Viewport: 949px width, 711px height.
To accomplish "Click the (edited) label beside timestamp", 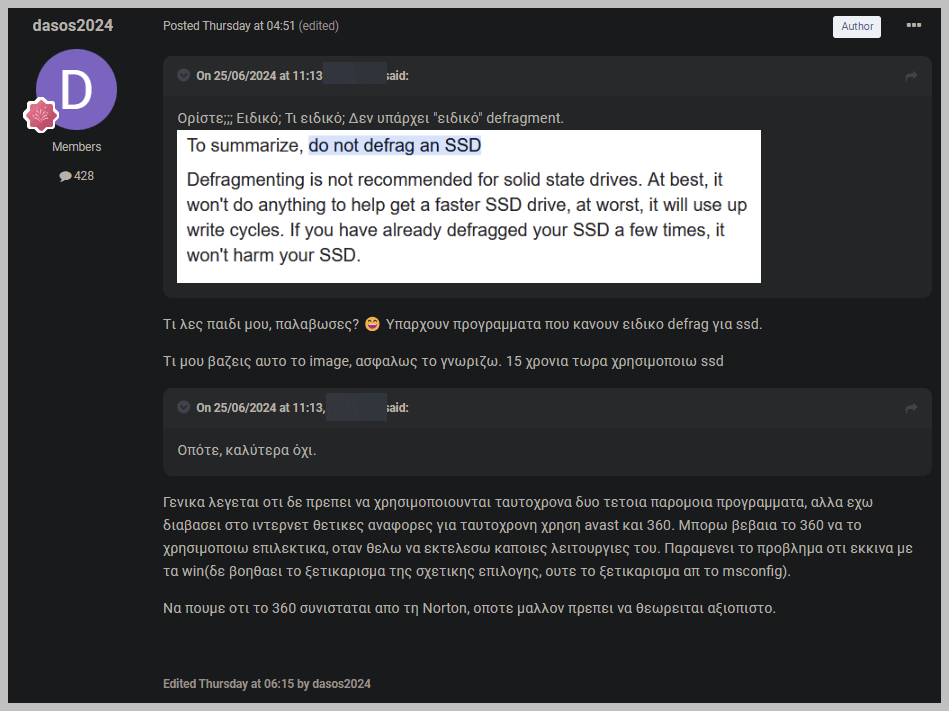I will click(318, 26).
